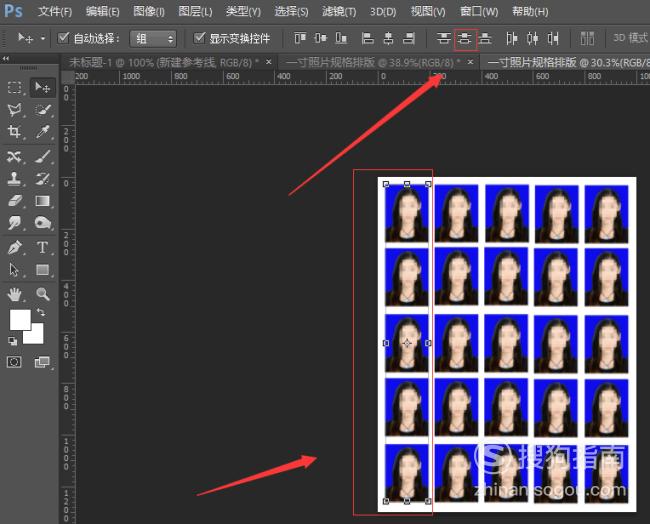This screenshot has height=524, width=650.
Task: Open the Move tool preset picker arrow
Action: [43, 39]
